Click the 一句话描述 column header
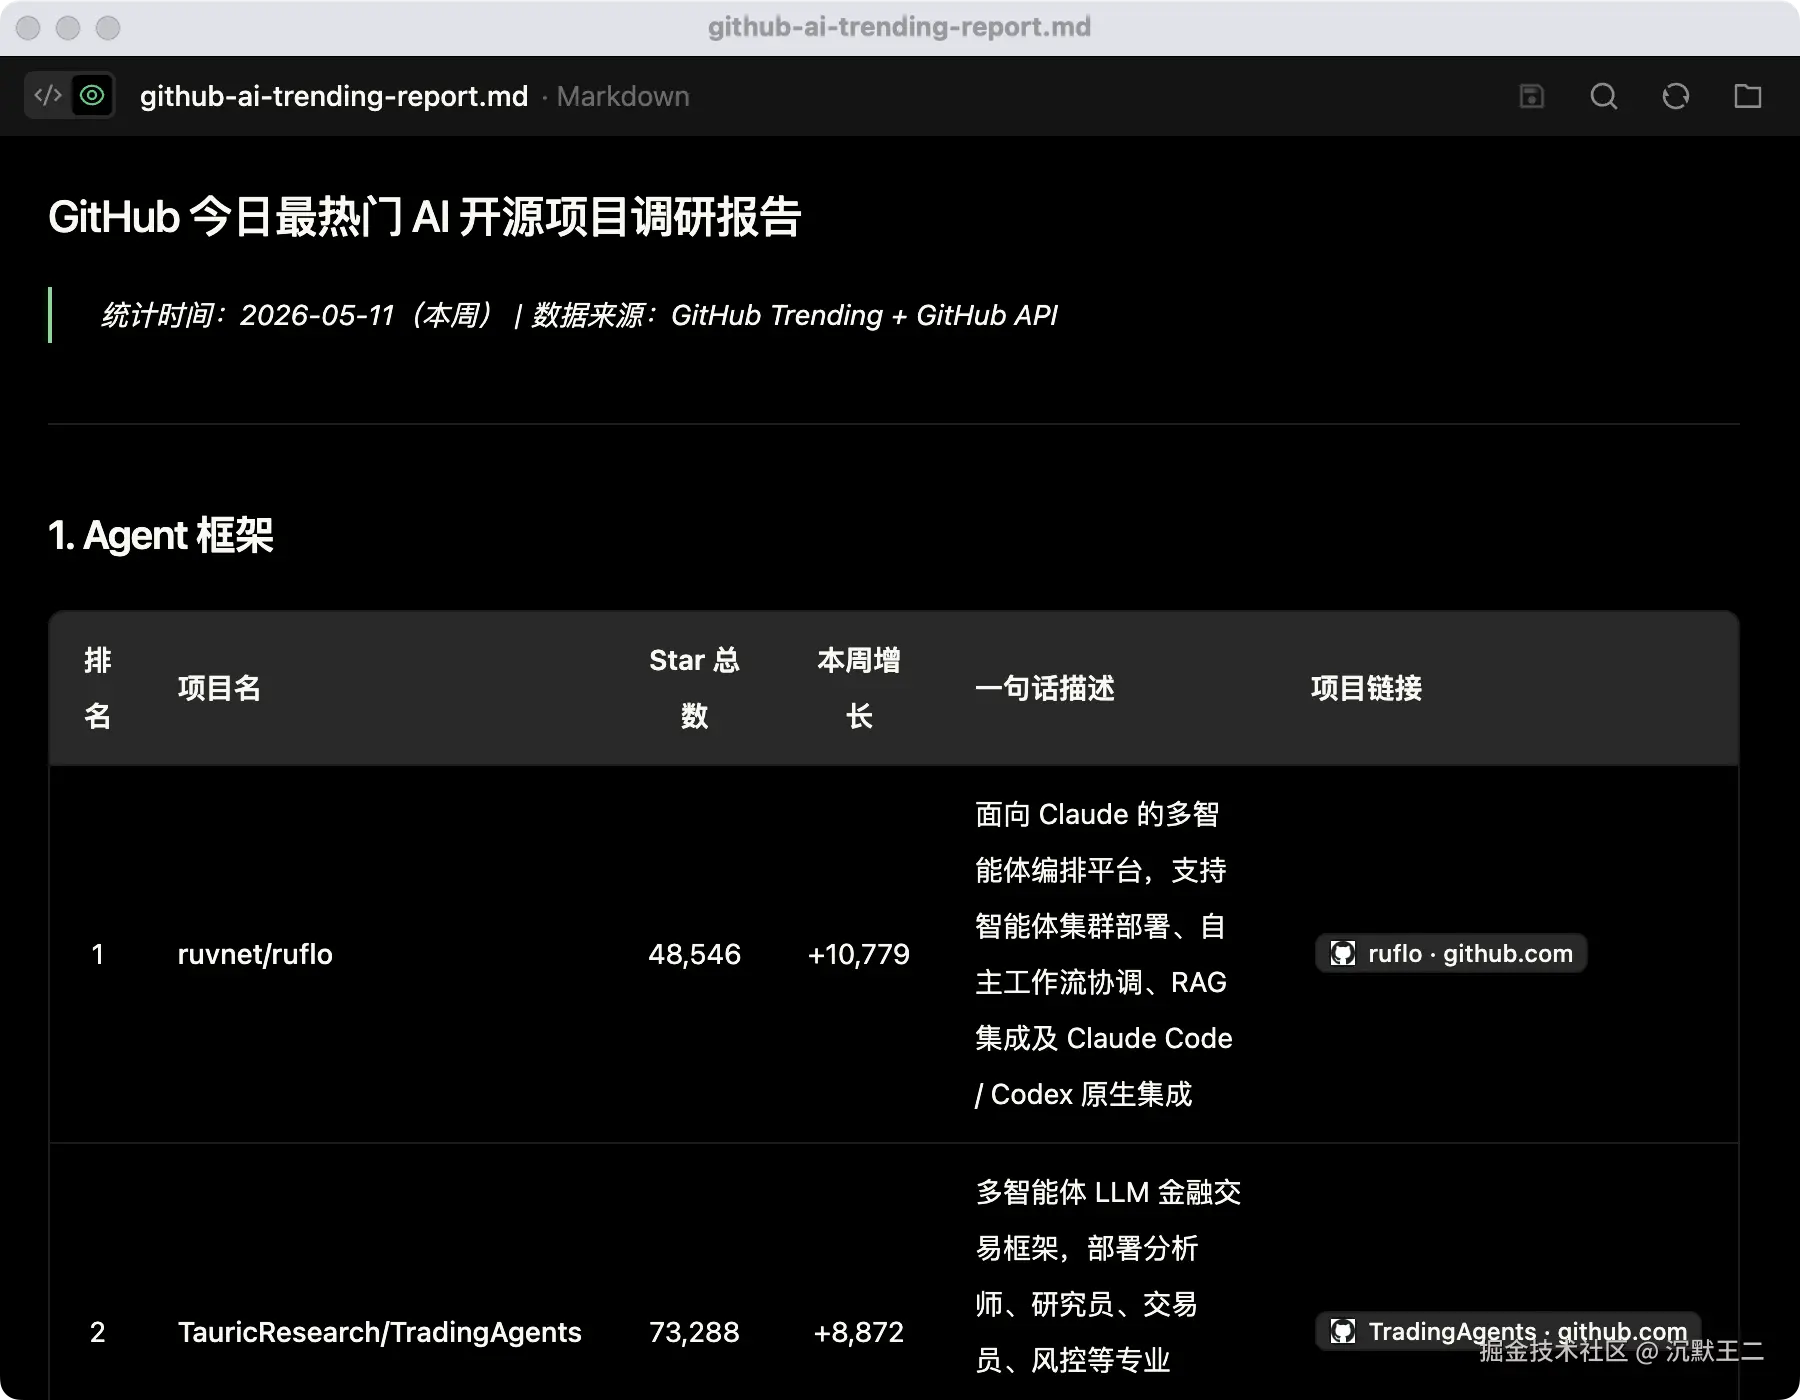 tap(1045, 688)
